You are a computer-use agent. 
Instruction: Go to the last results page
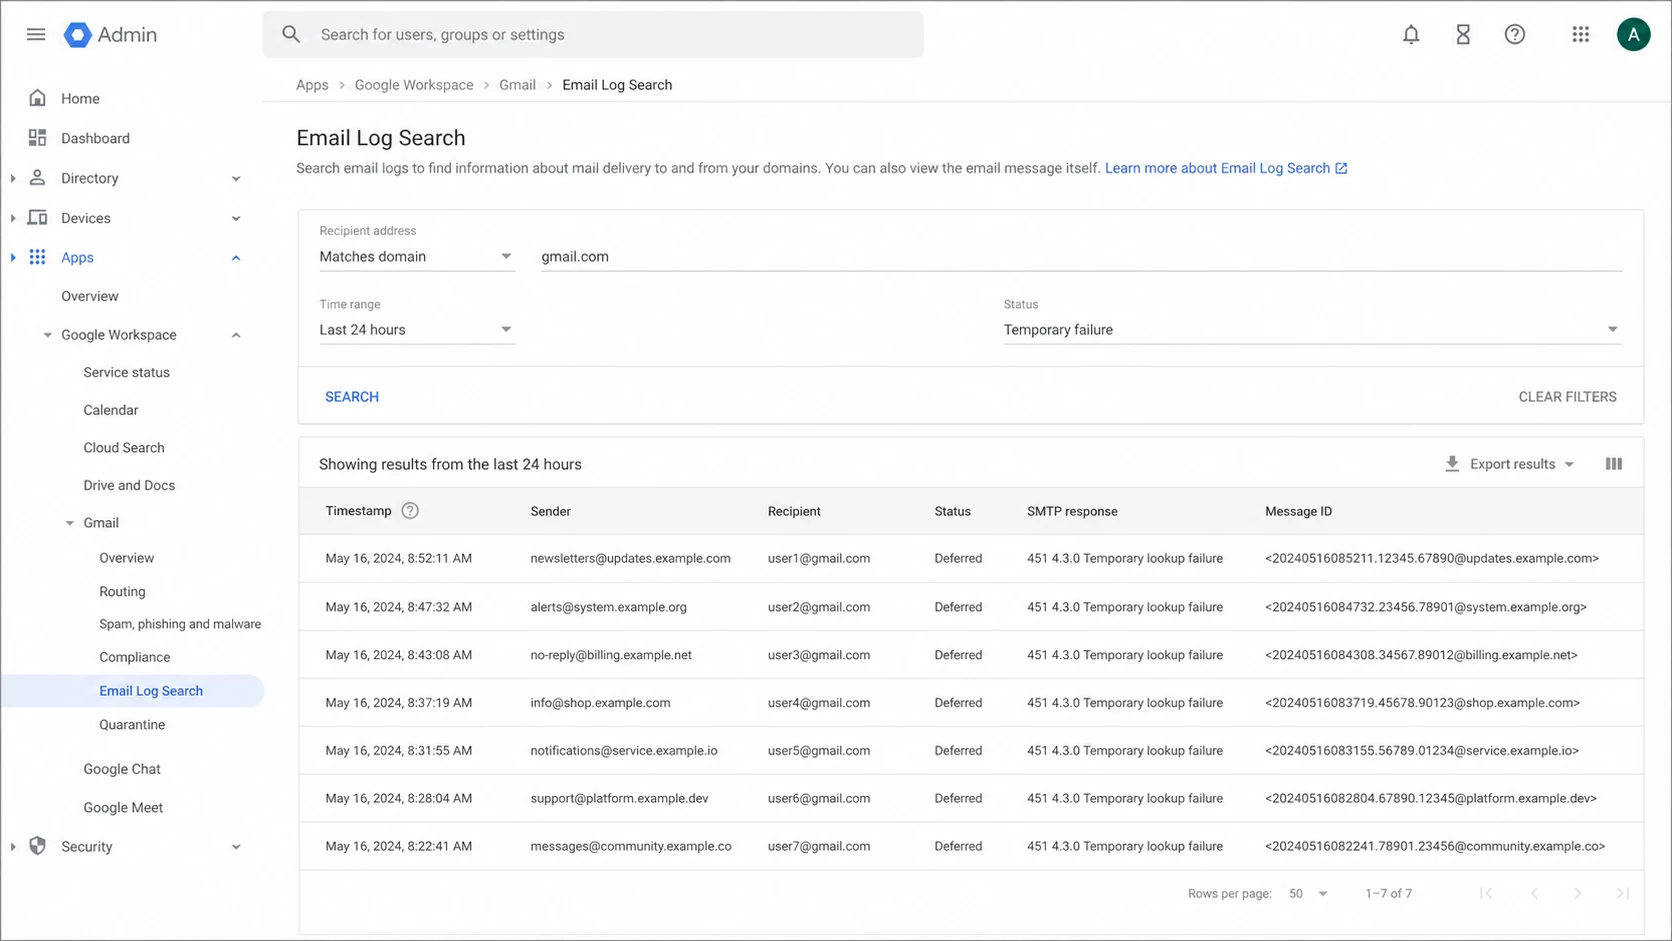point(1622,893)
